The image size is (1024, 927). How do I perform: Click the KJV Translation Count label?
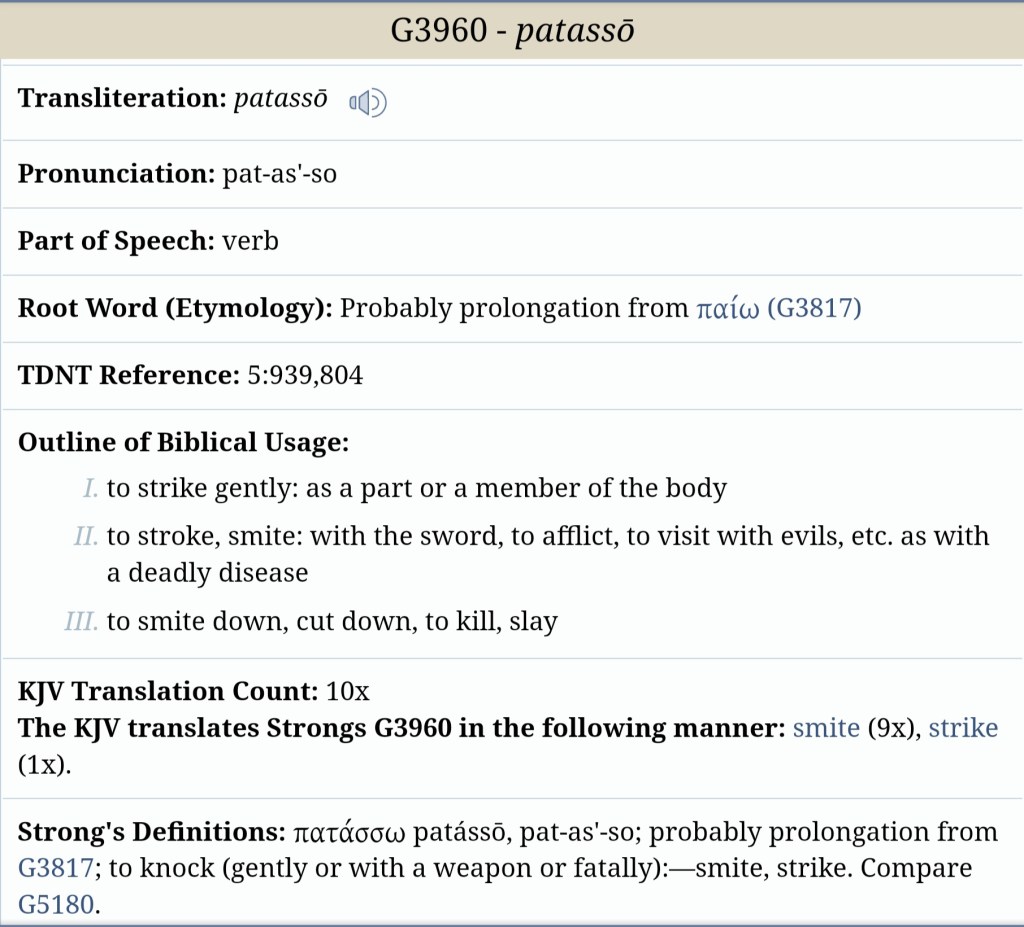(x=167, y=691)
